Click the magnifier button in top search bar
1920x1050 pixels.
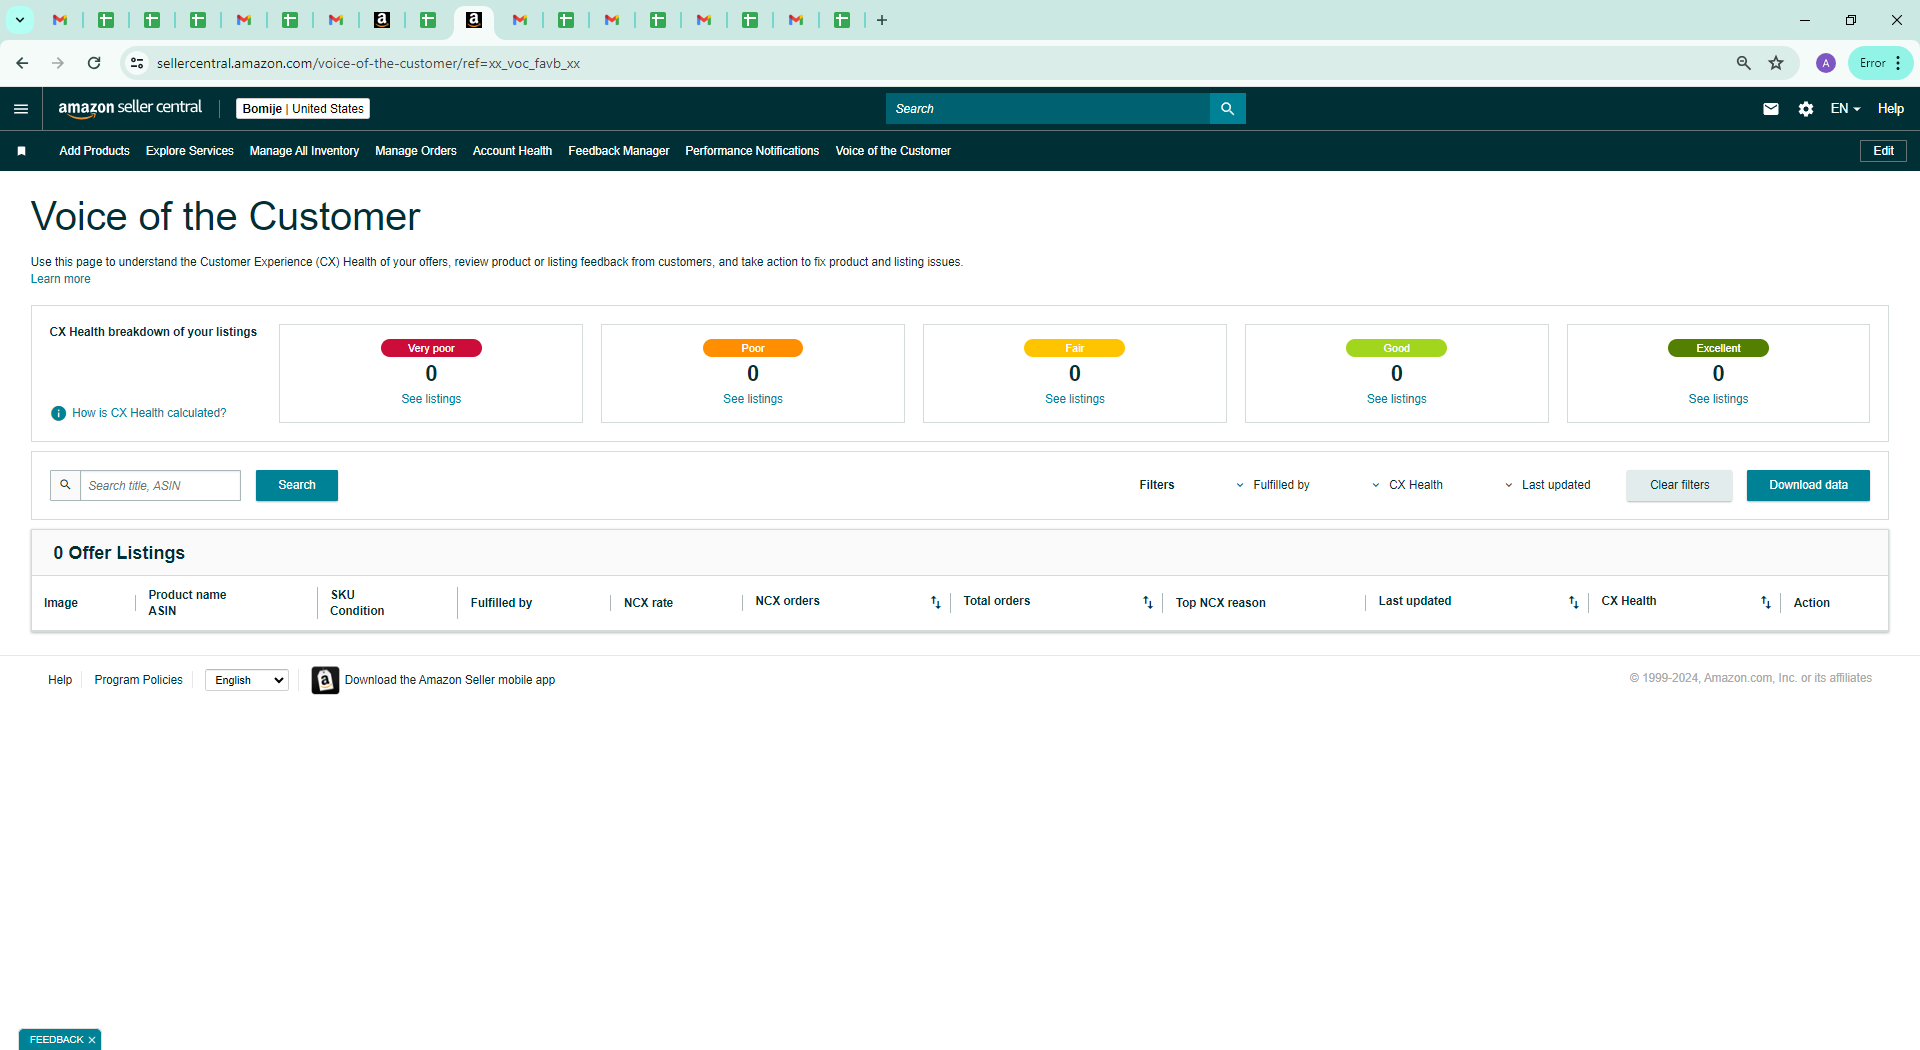tap(1227, 109)
